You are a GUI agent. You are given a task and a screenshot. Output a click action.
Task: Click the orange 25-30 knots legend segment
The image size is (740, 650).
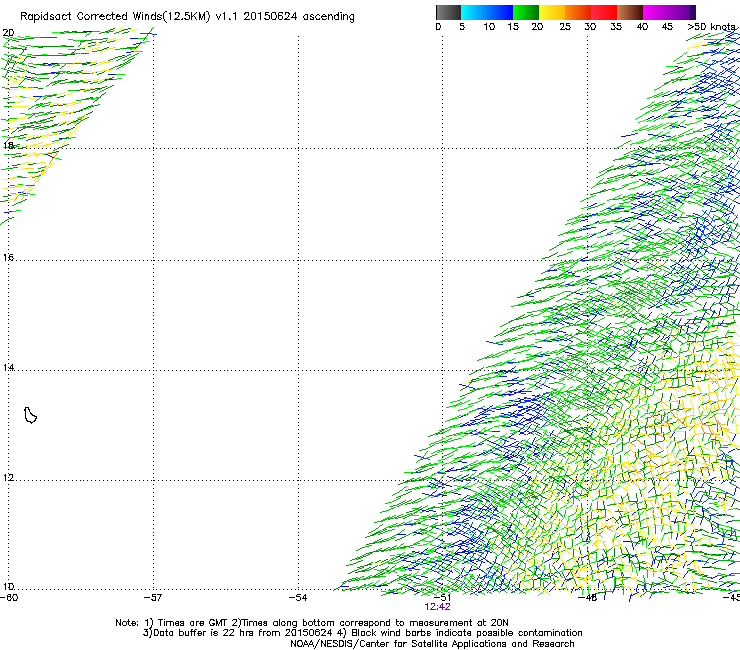578,12
